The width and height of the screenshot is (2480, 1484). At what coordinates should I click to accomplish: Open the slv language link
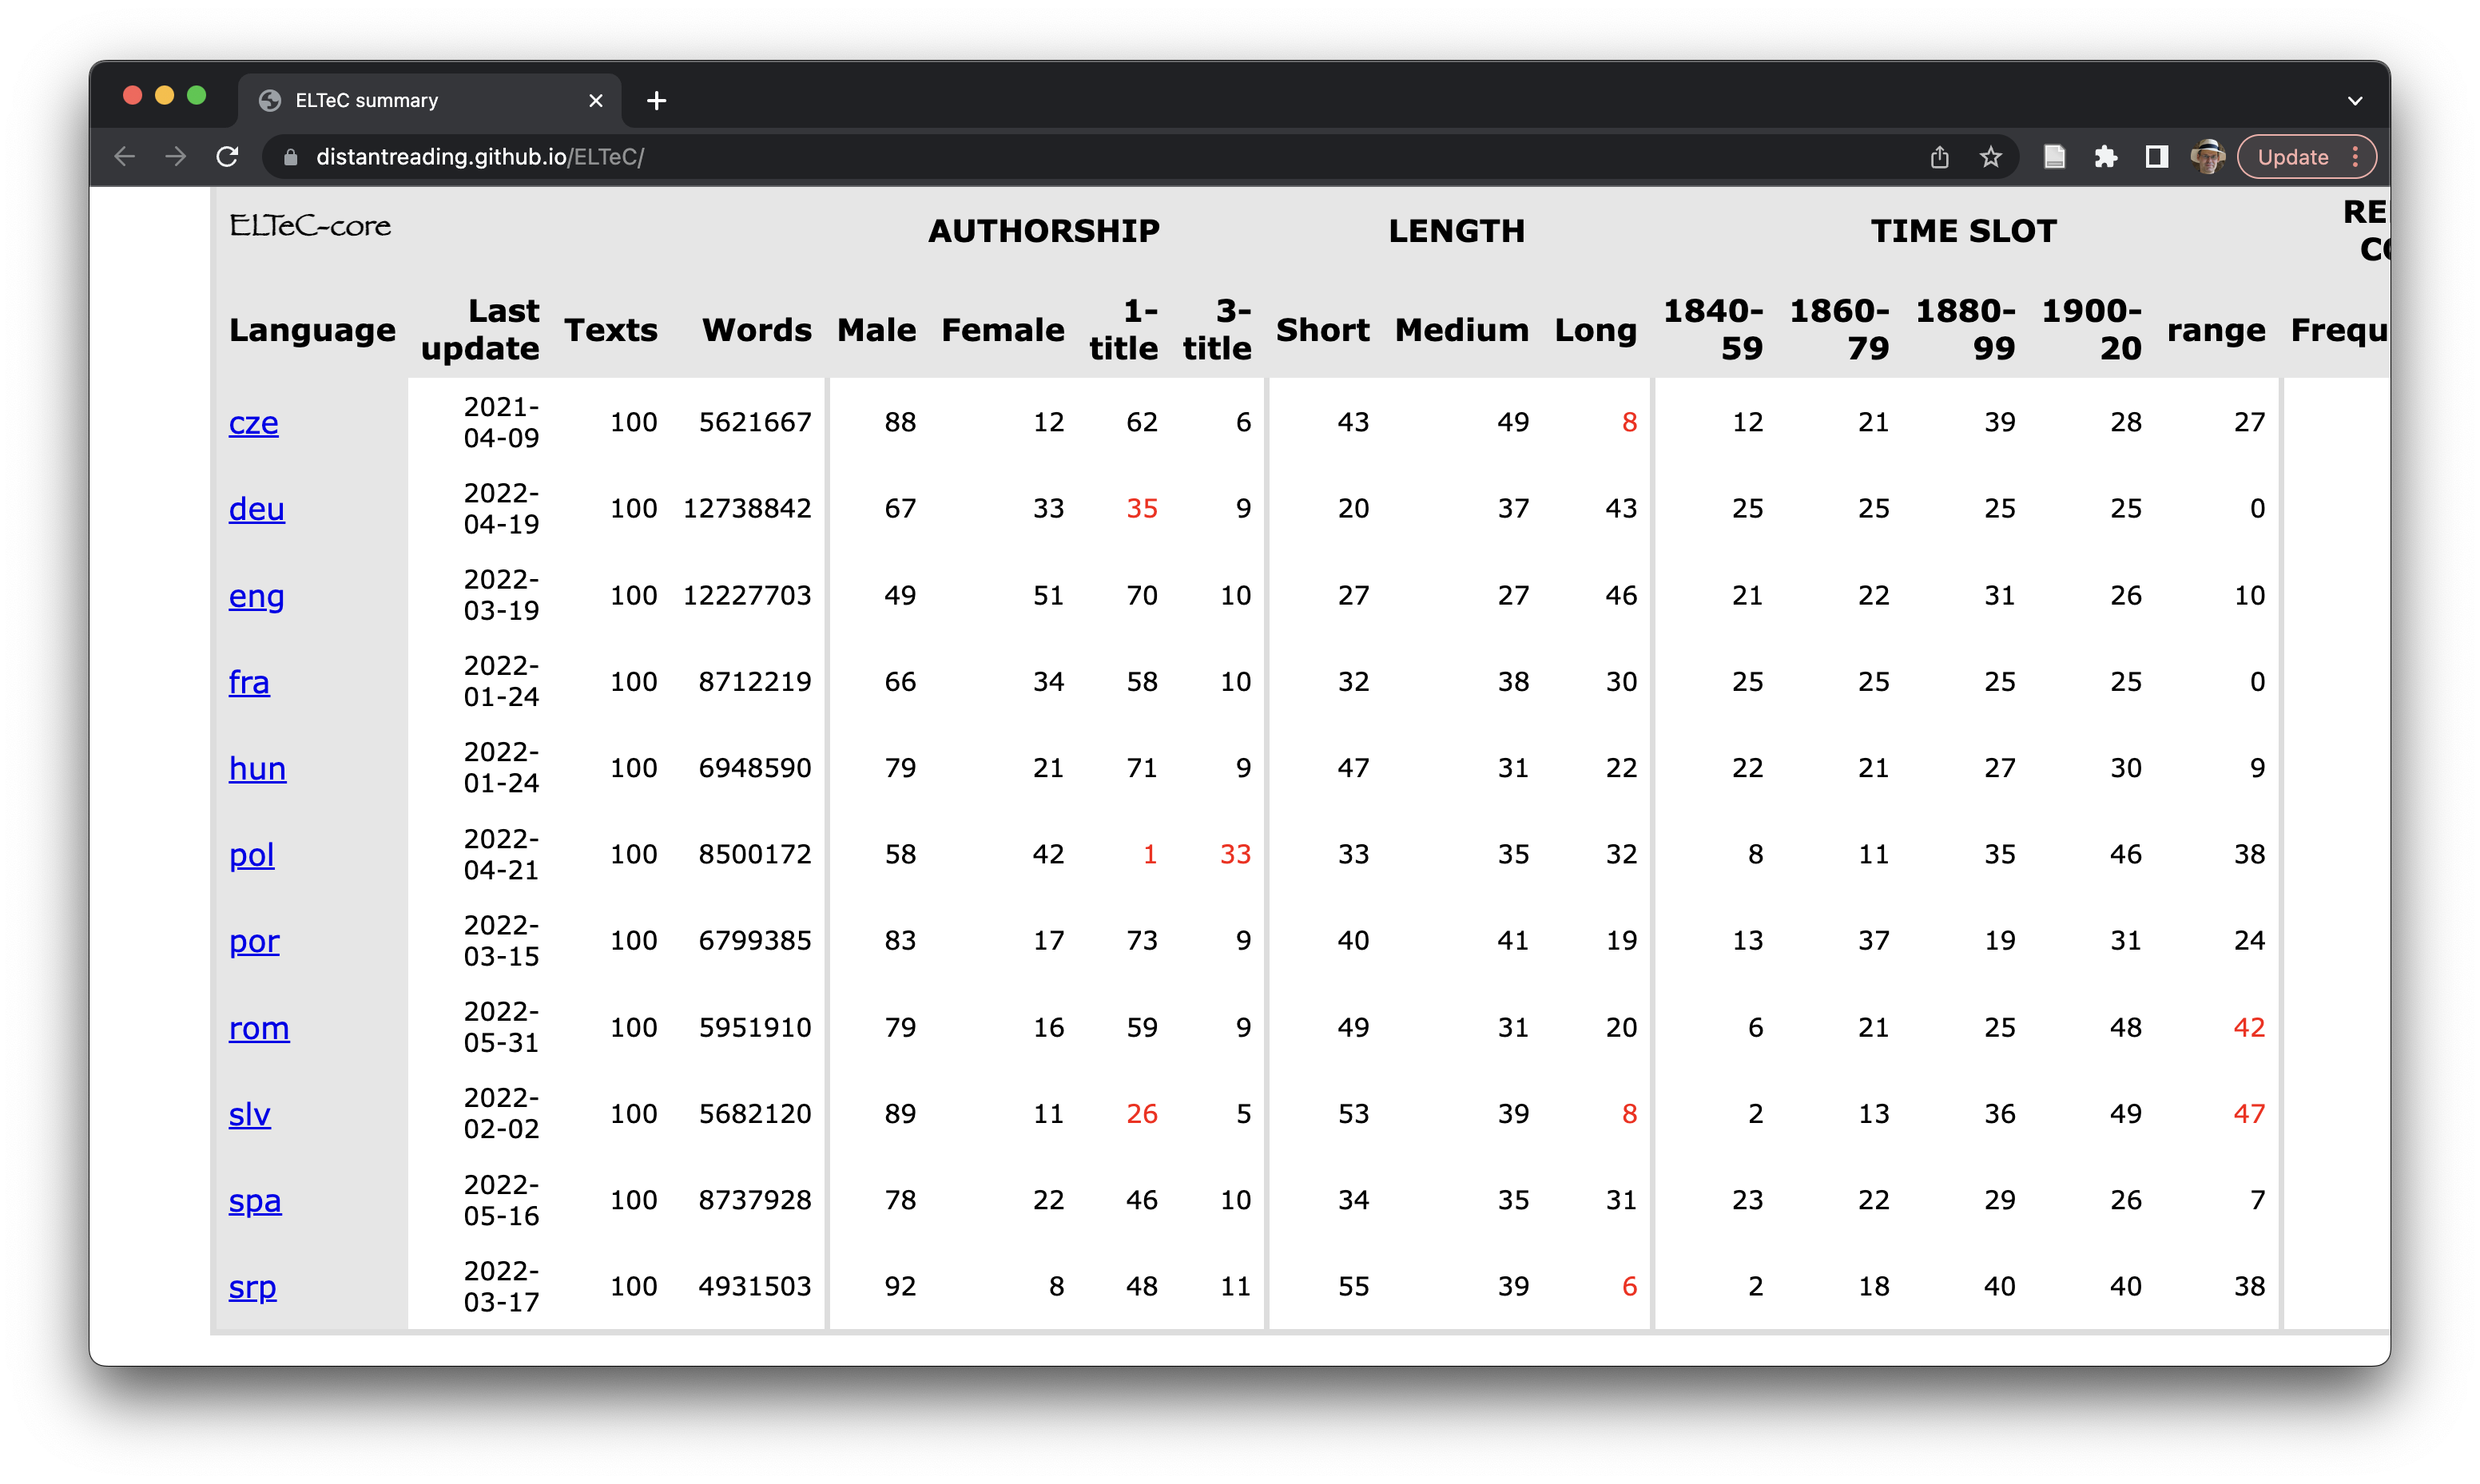(249, 1114)
